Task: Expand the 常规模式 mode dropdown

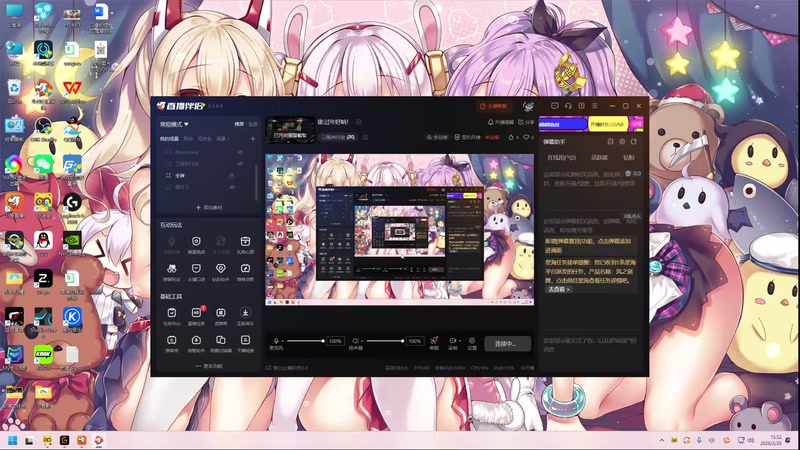Action: pyautogui.click(x=174, y=124)
